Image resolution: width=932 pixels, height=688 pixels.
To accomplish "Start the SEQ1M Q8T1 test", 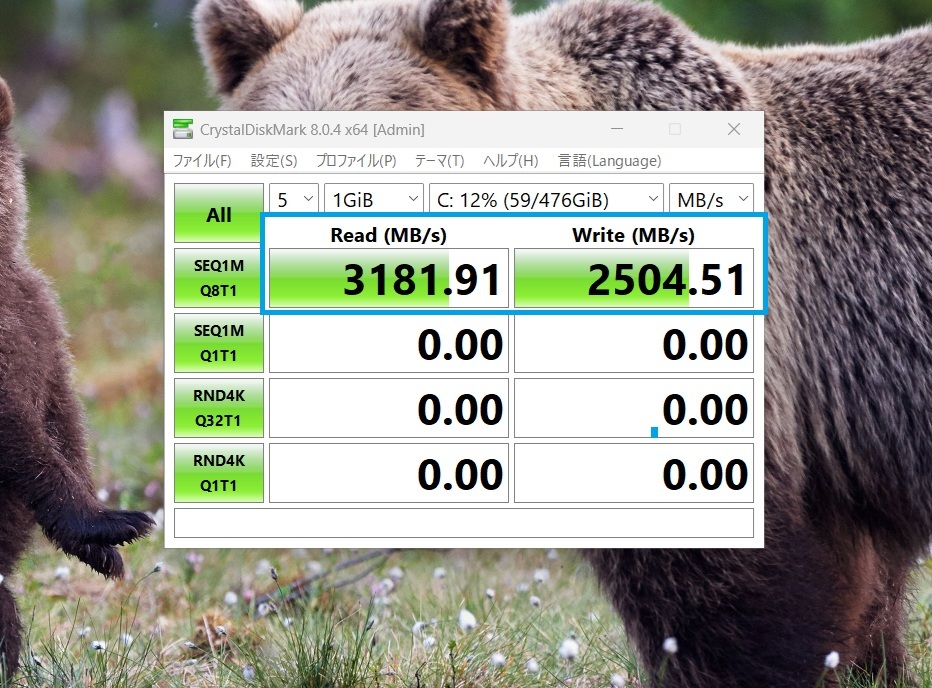I will (219, 278).
